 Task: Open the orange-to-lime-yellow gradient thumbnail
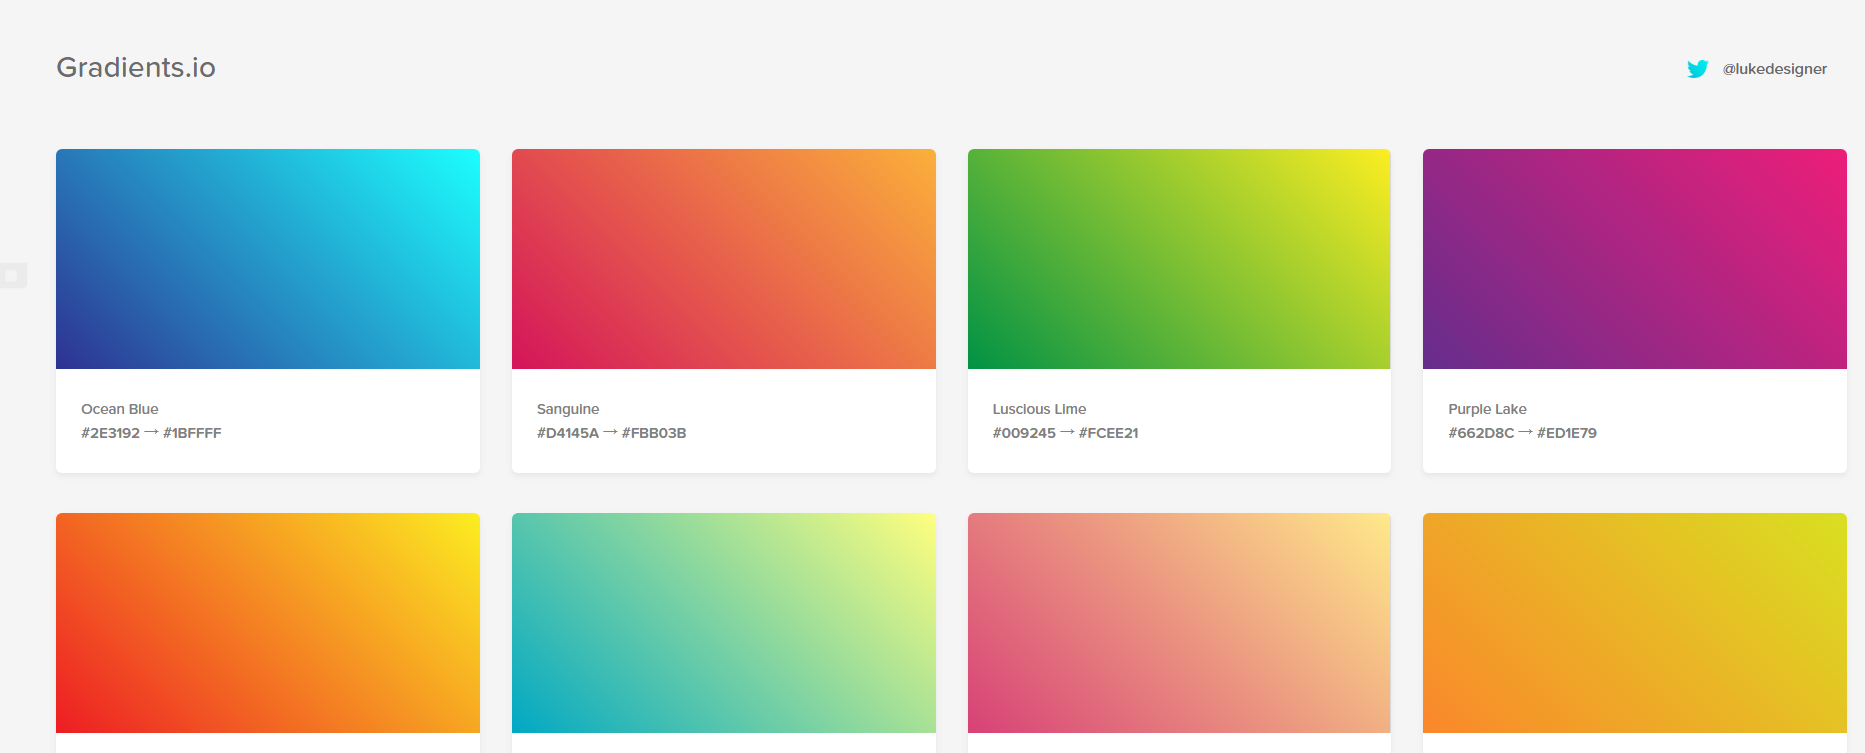tap(1635, 623)
